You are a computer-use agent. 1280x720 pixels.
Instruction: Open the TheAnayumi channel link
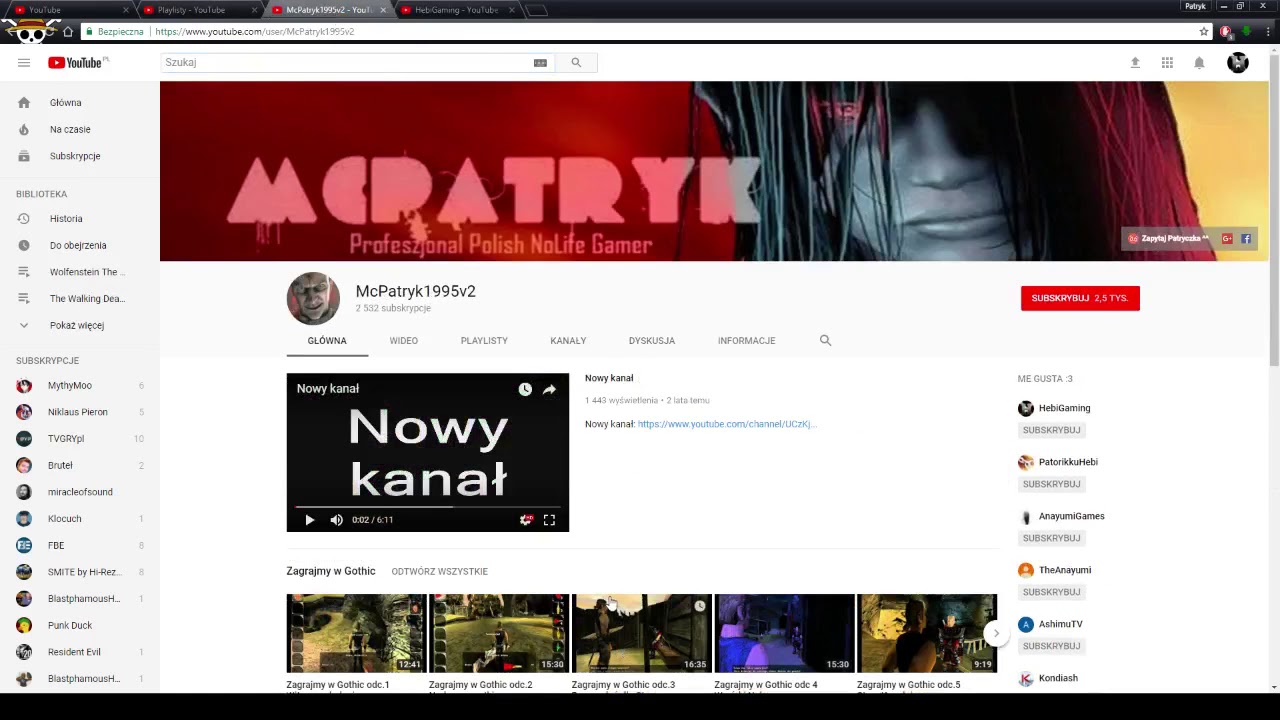pos(1065,570)
